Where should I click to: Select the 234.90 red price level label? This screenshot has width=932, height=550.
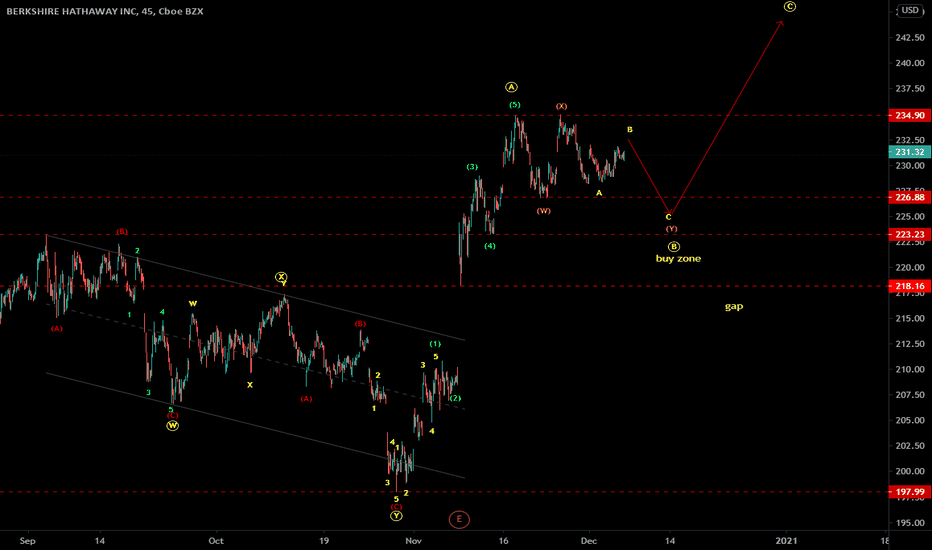coord(909,115)
